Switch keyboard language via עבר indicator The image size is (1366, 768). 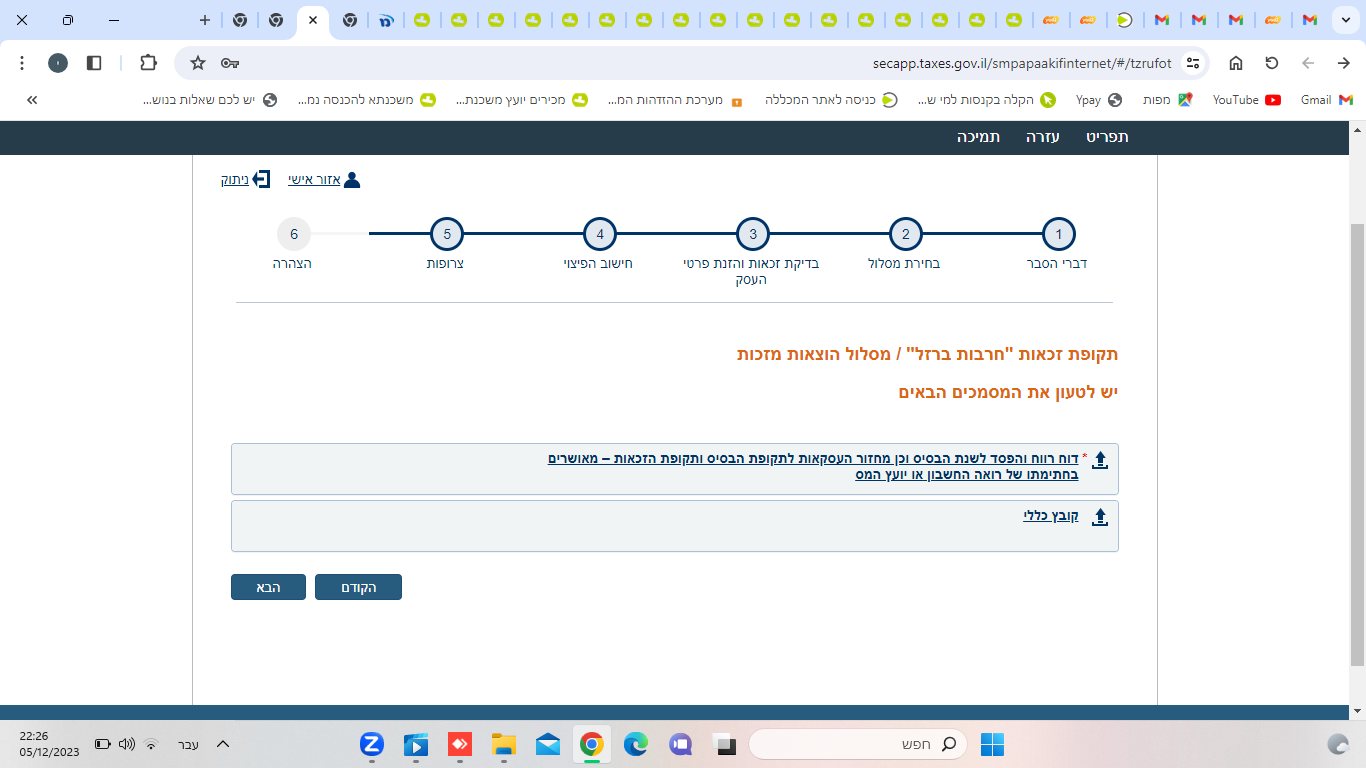(187, 744)
